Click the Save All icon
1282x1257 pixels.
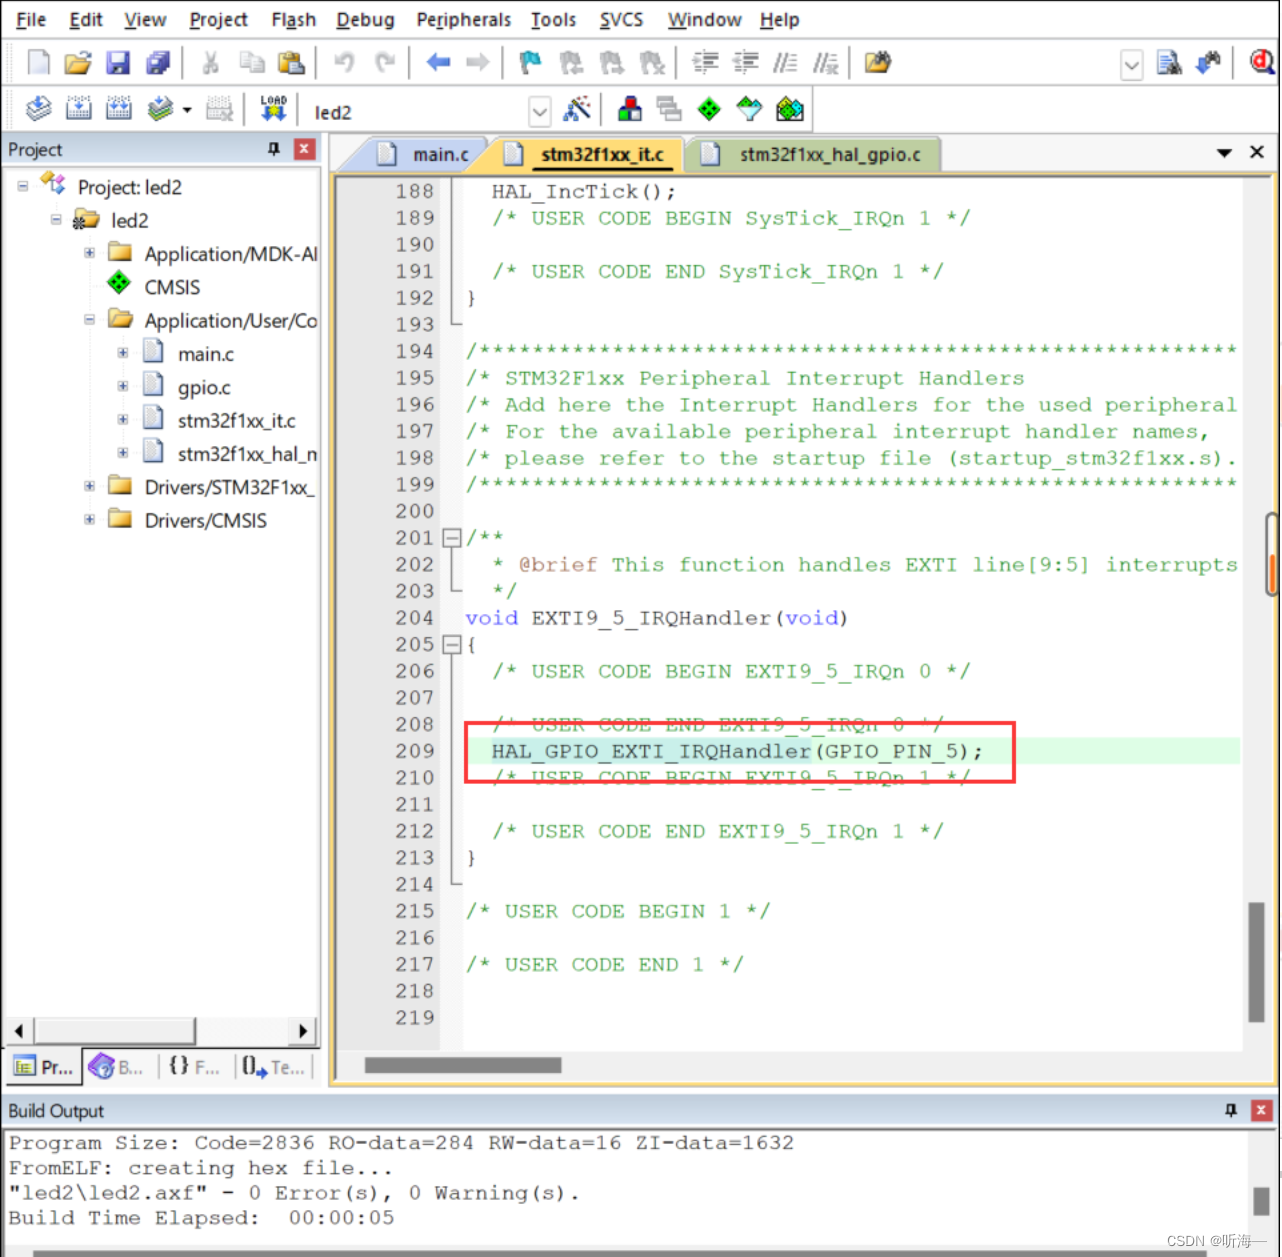pyautogui.click(x=158, y=62)
